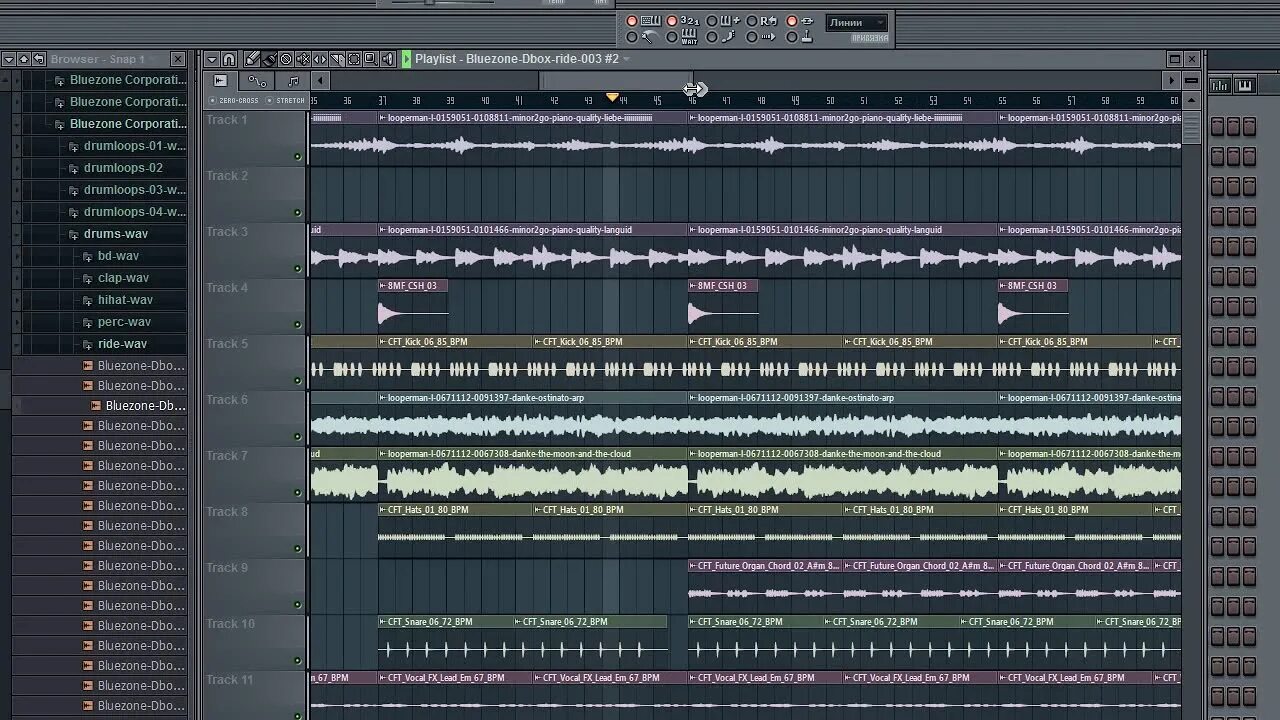Open the snap dropdown showing Линии

[x=856, y=23]
